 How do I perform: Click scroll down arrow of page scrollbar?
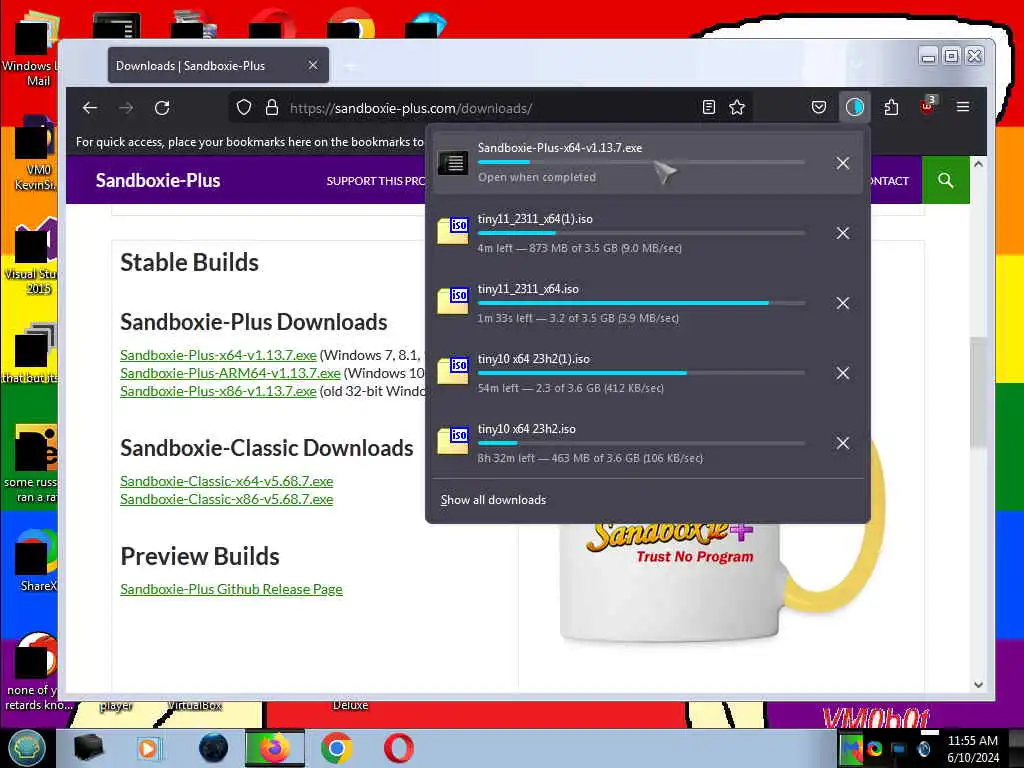(978, 684)
